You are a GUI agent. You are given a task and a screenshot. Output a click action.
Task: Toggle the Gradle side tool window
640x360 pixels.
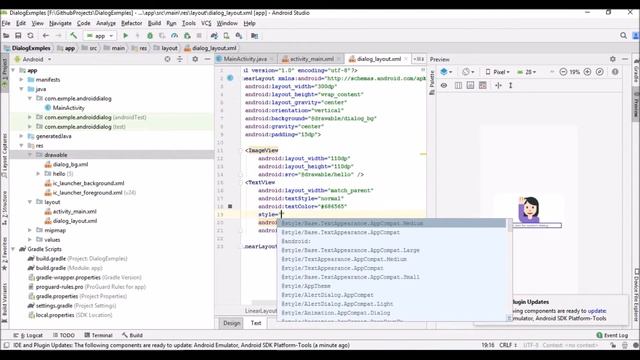tap(636, 70)
